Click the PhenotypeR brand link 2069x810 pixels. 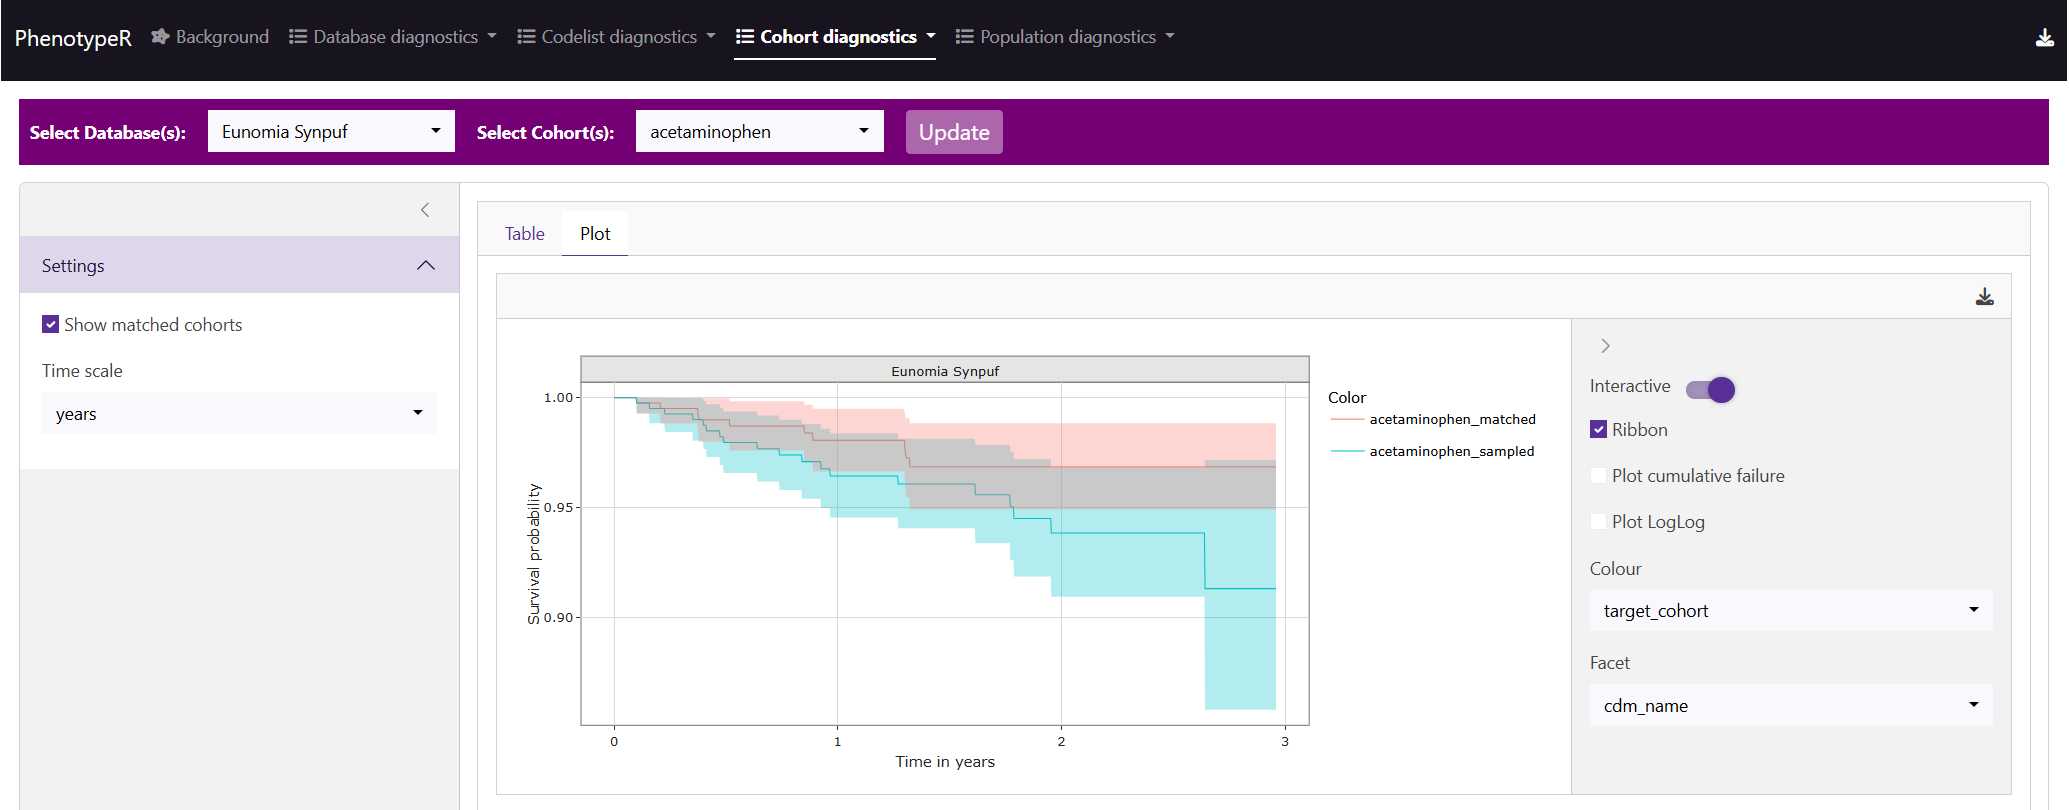tap(73, 38)
